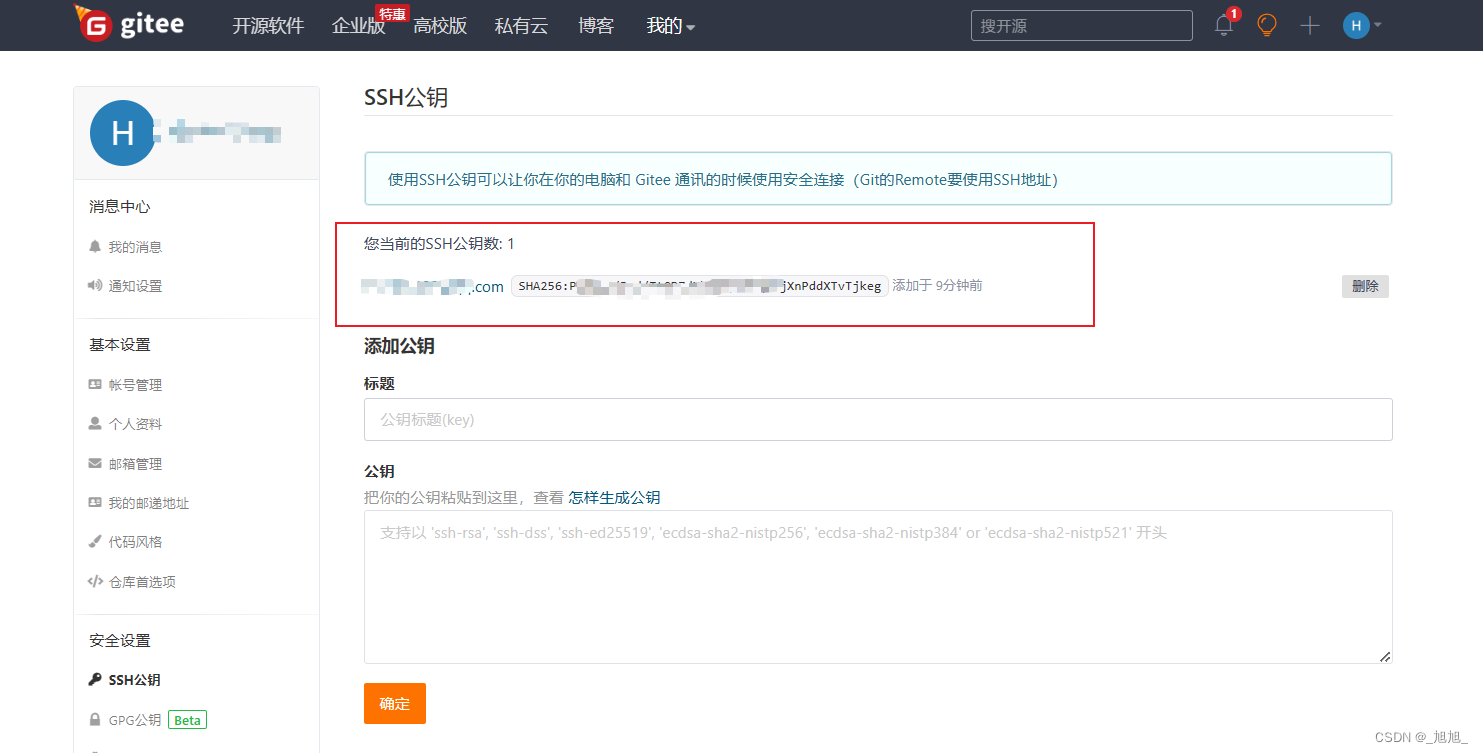This screenshot has height=753, width=1483.
Task: Open the user avatar H in top bar
Action: (1356, 26)
